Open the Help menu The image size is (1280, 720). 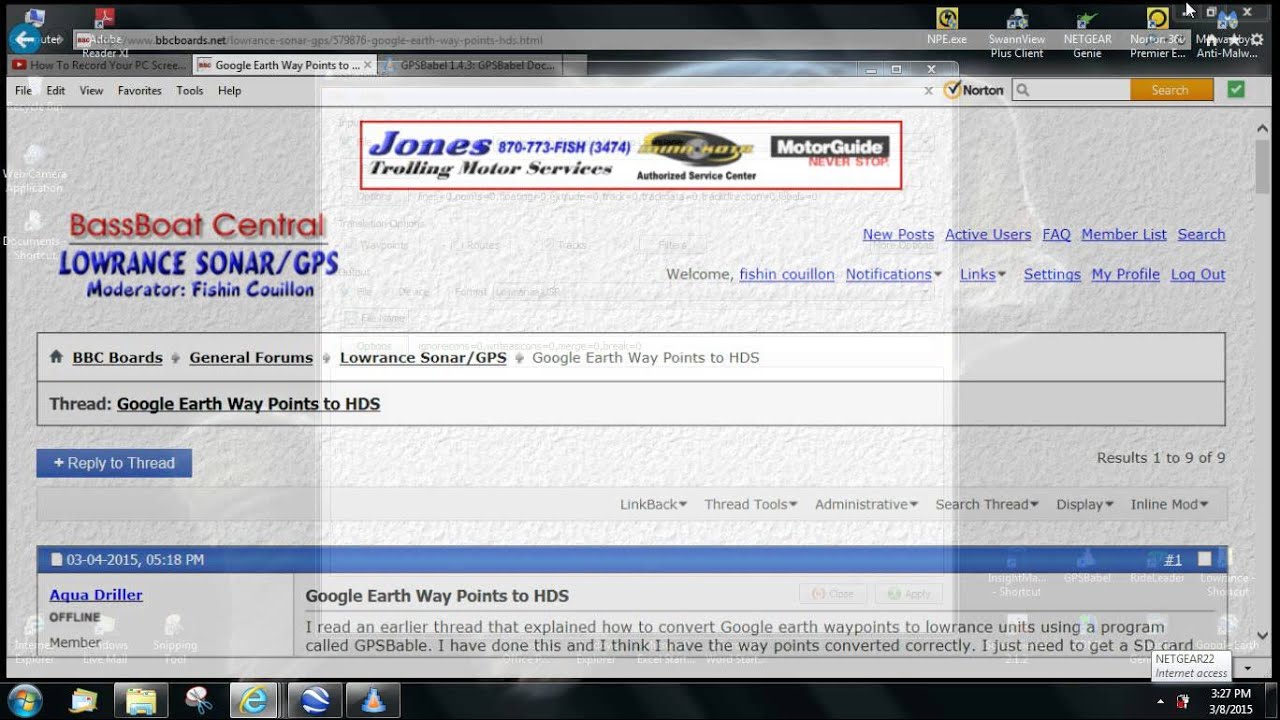pos(230,90)
